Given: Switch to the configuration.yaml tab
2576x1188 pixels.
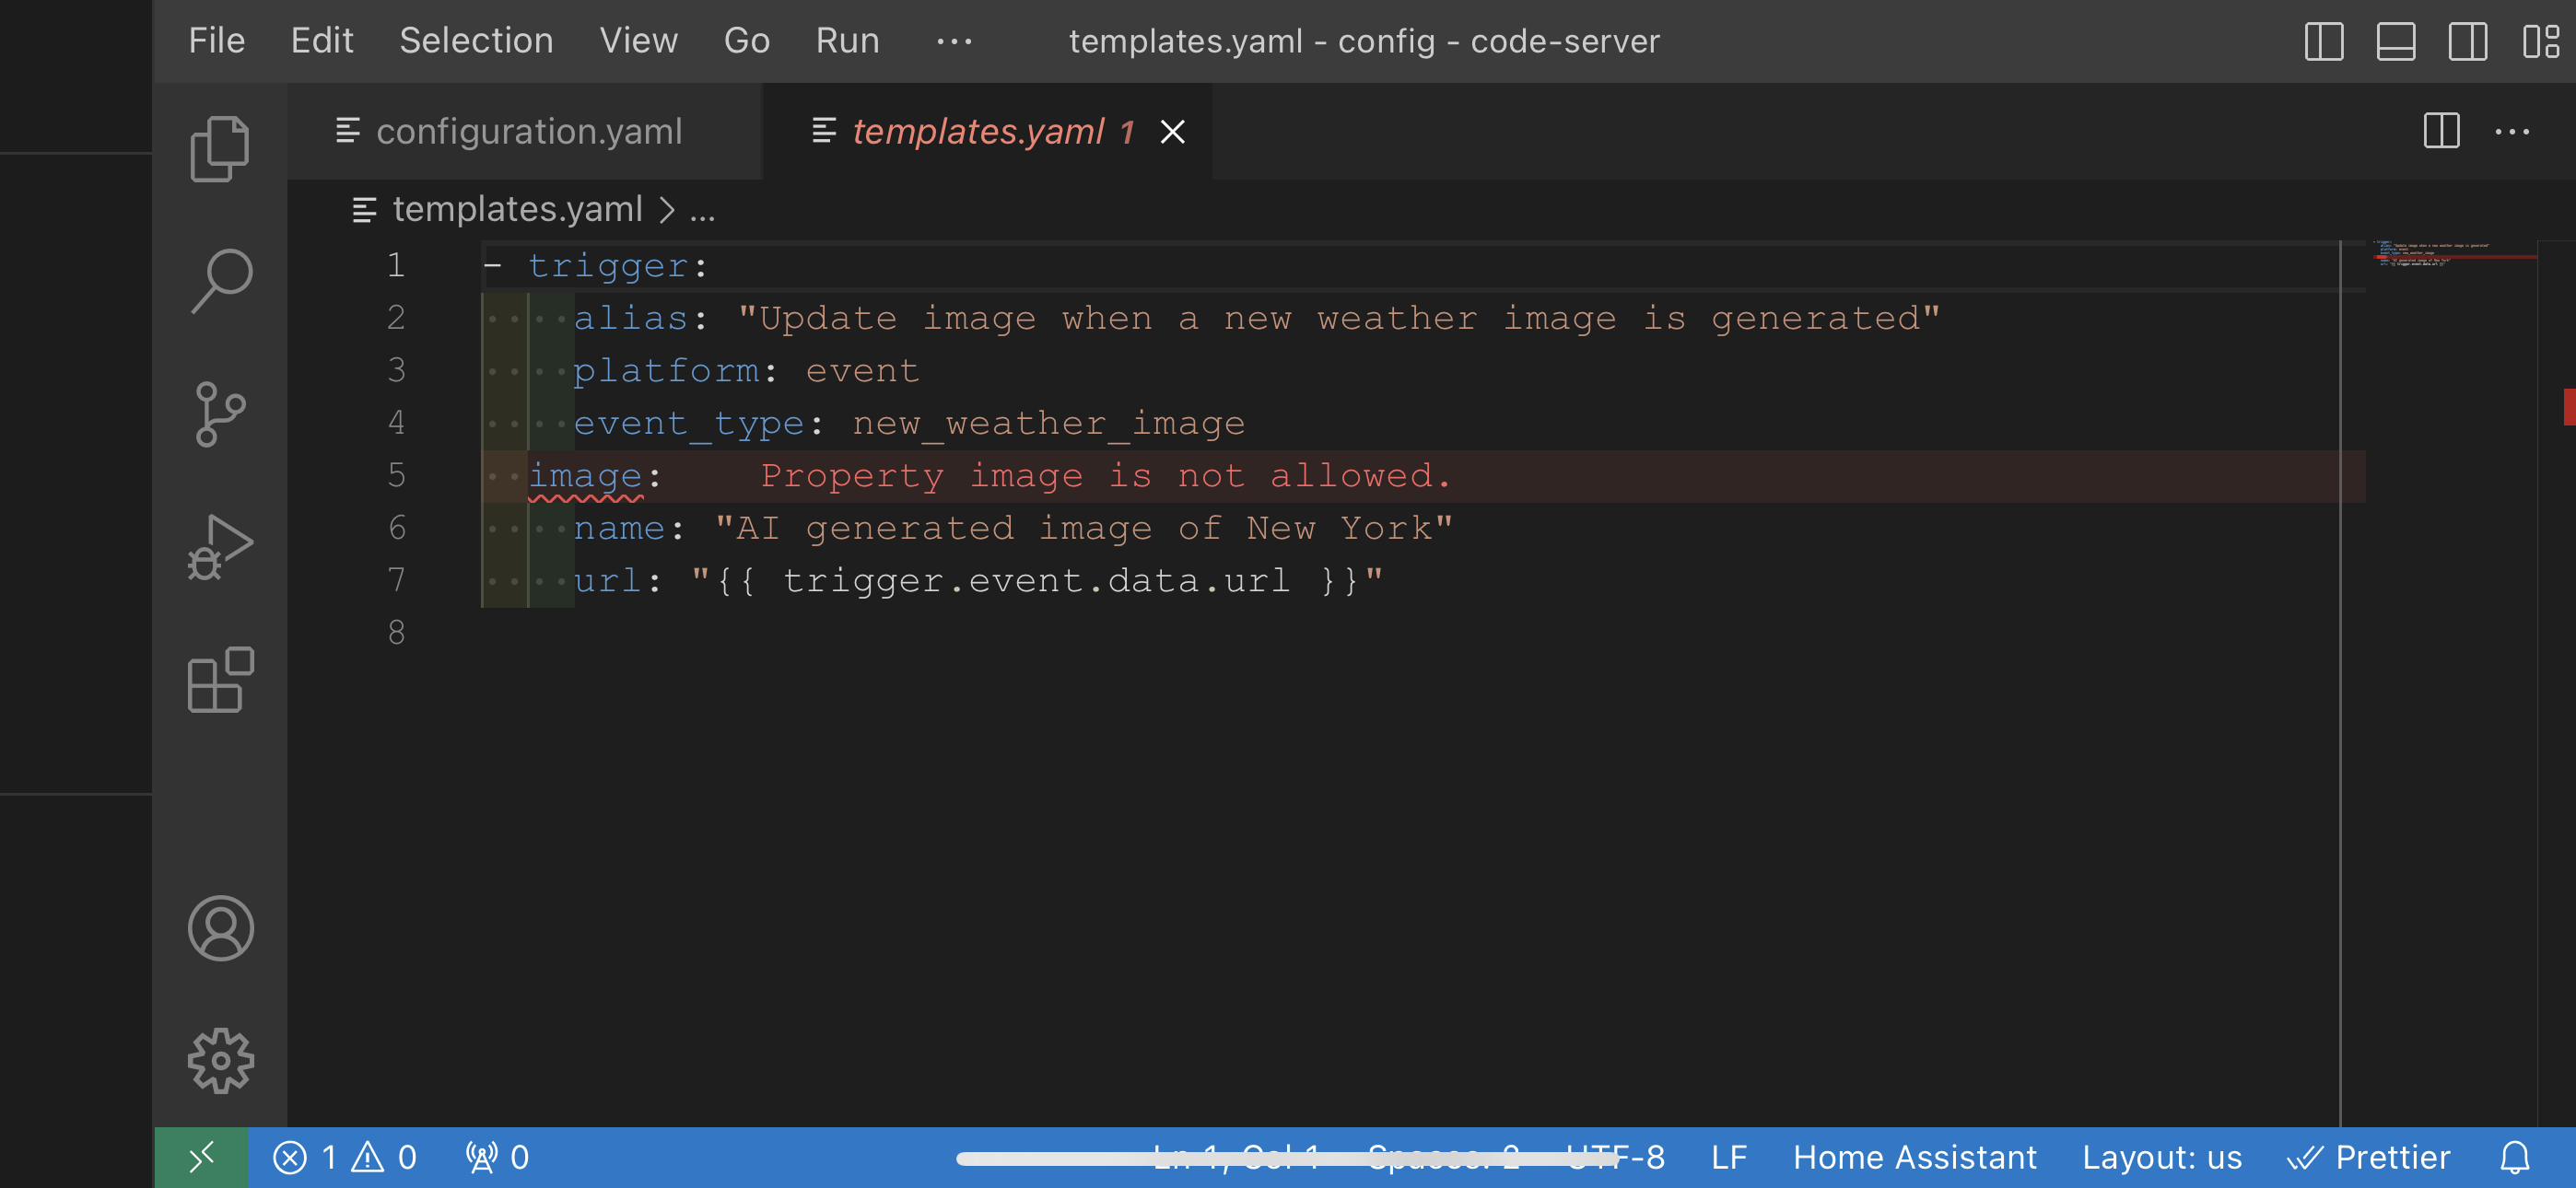Looking at the screenshot, I should (527, 131).
